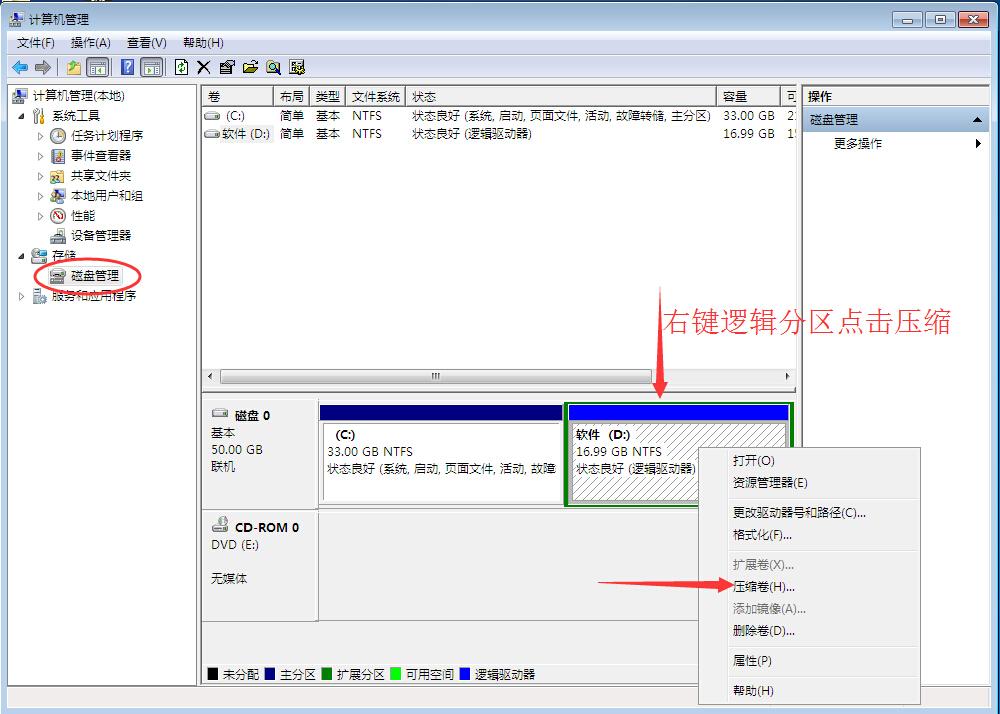1000x714 pixels.
Task: Click the Properties toolbar icon
Action: pyautogui.click(x=226, y=67)
